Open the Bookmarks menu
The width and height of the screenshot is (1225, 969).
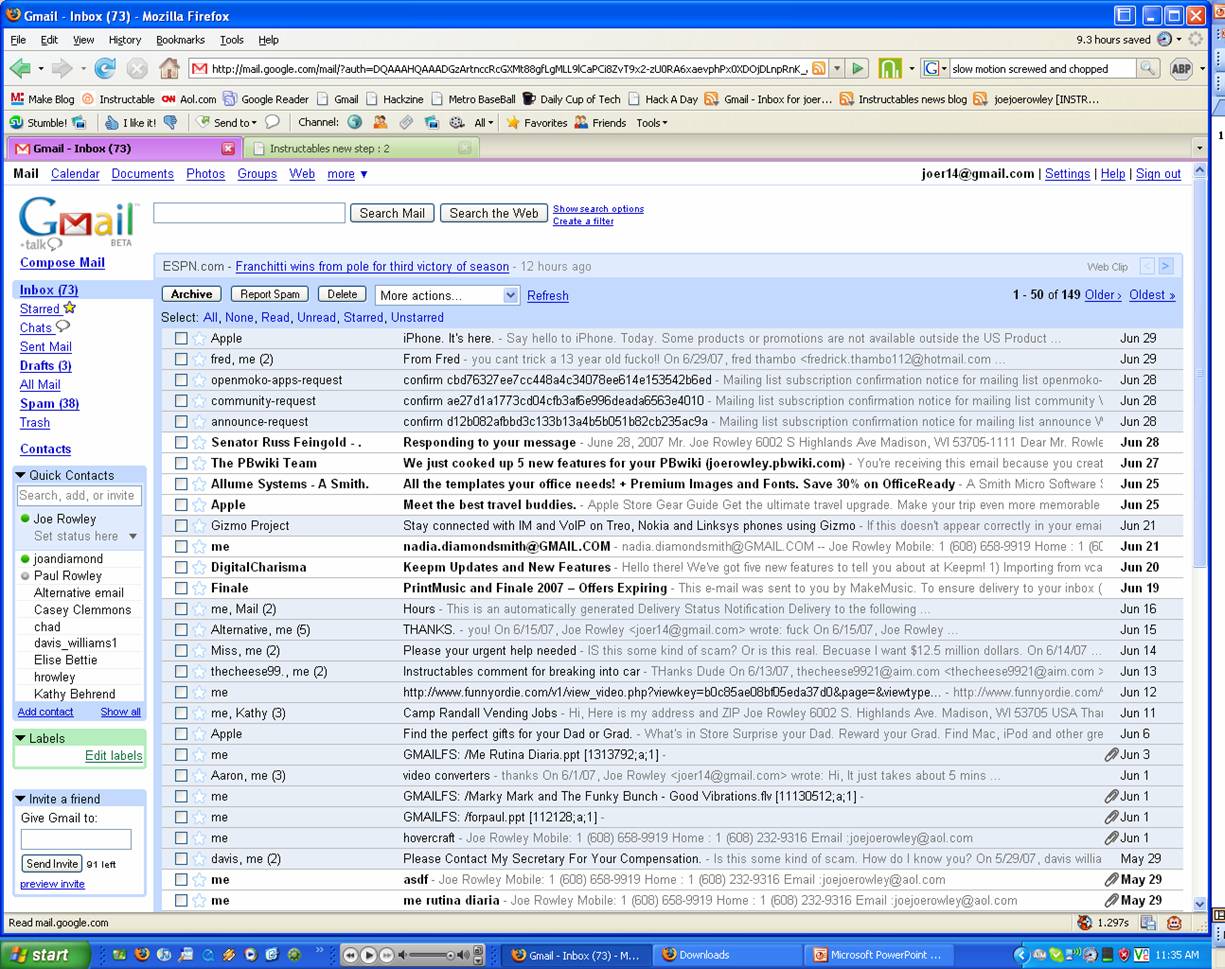point(179,40)
